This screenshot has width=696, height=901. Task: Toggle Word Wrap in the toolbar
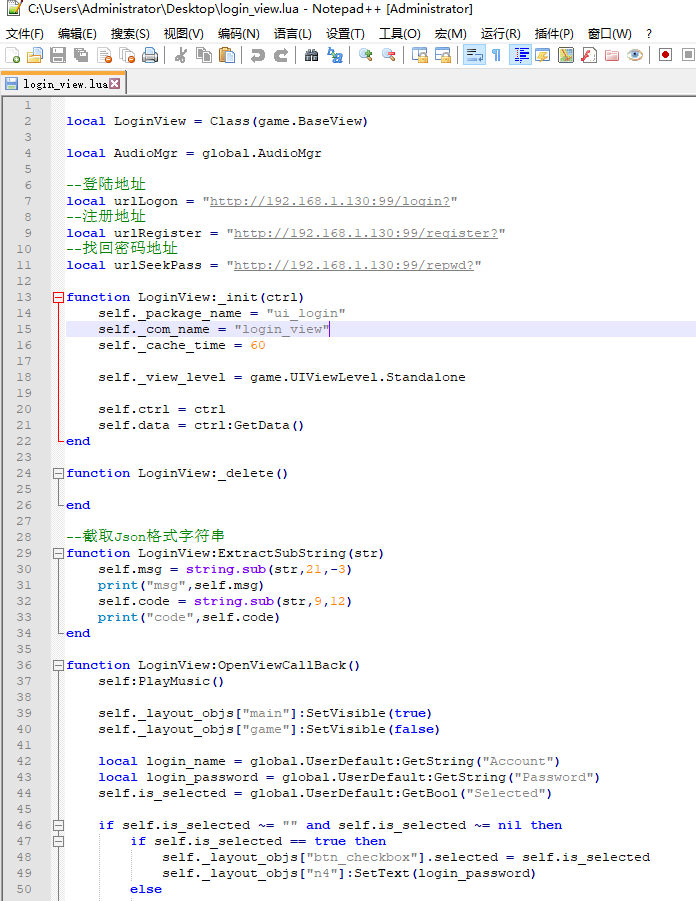[x=474, y=55]
